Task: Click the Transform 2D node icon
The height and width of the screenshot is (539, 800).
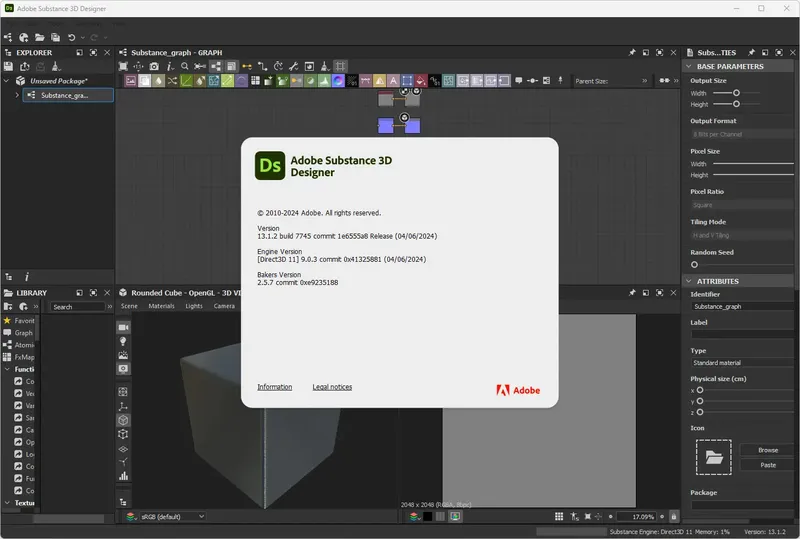Action: pos(407,81)
